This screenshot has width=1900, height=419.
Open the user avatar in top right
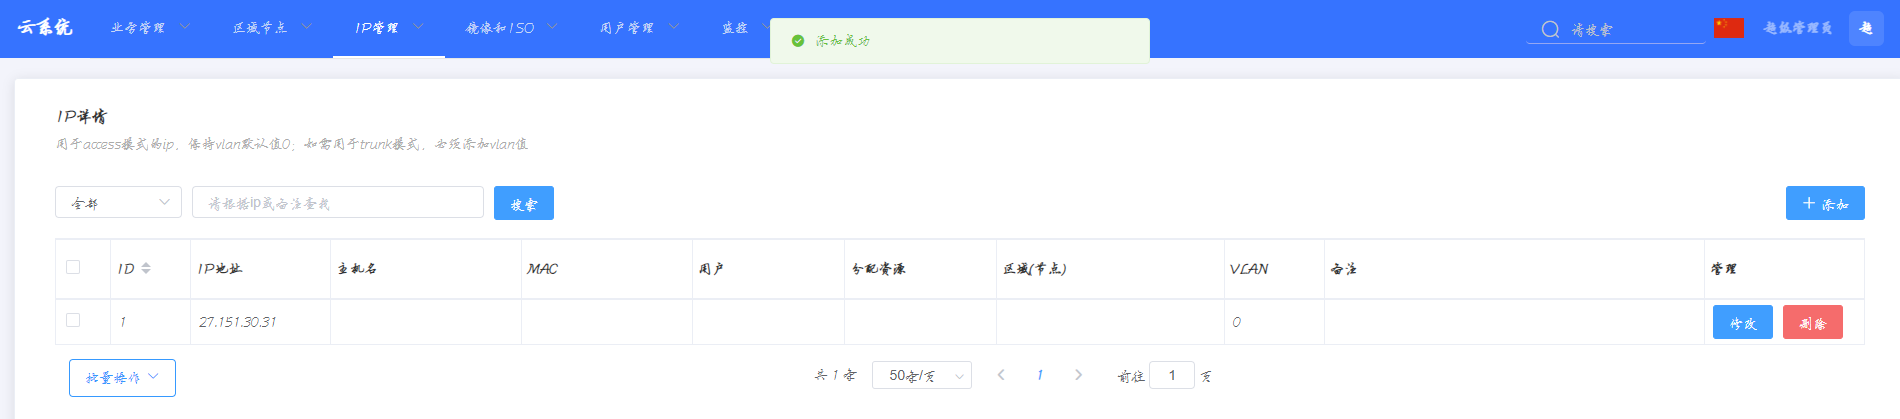[1866, 28]
